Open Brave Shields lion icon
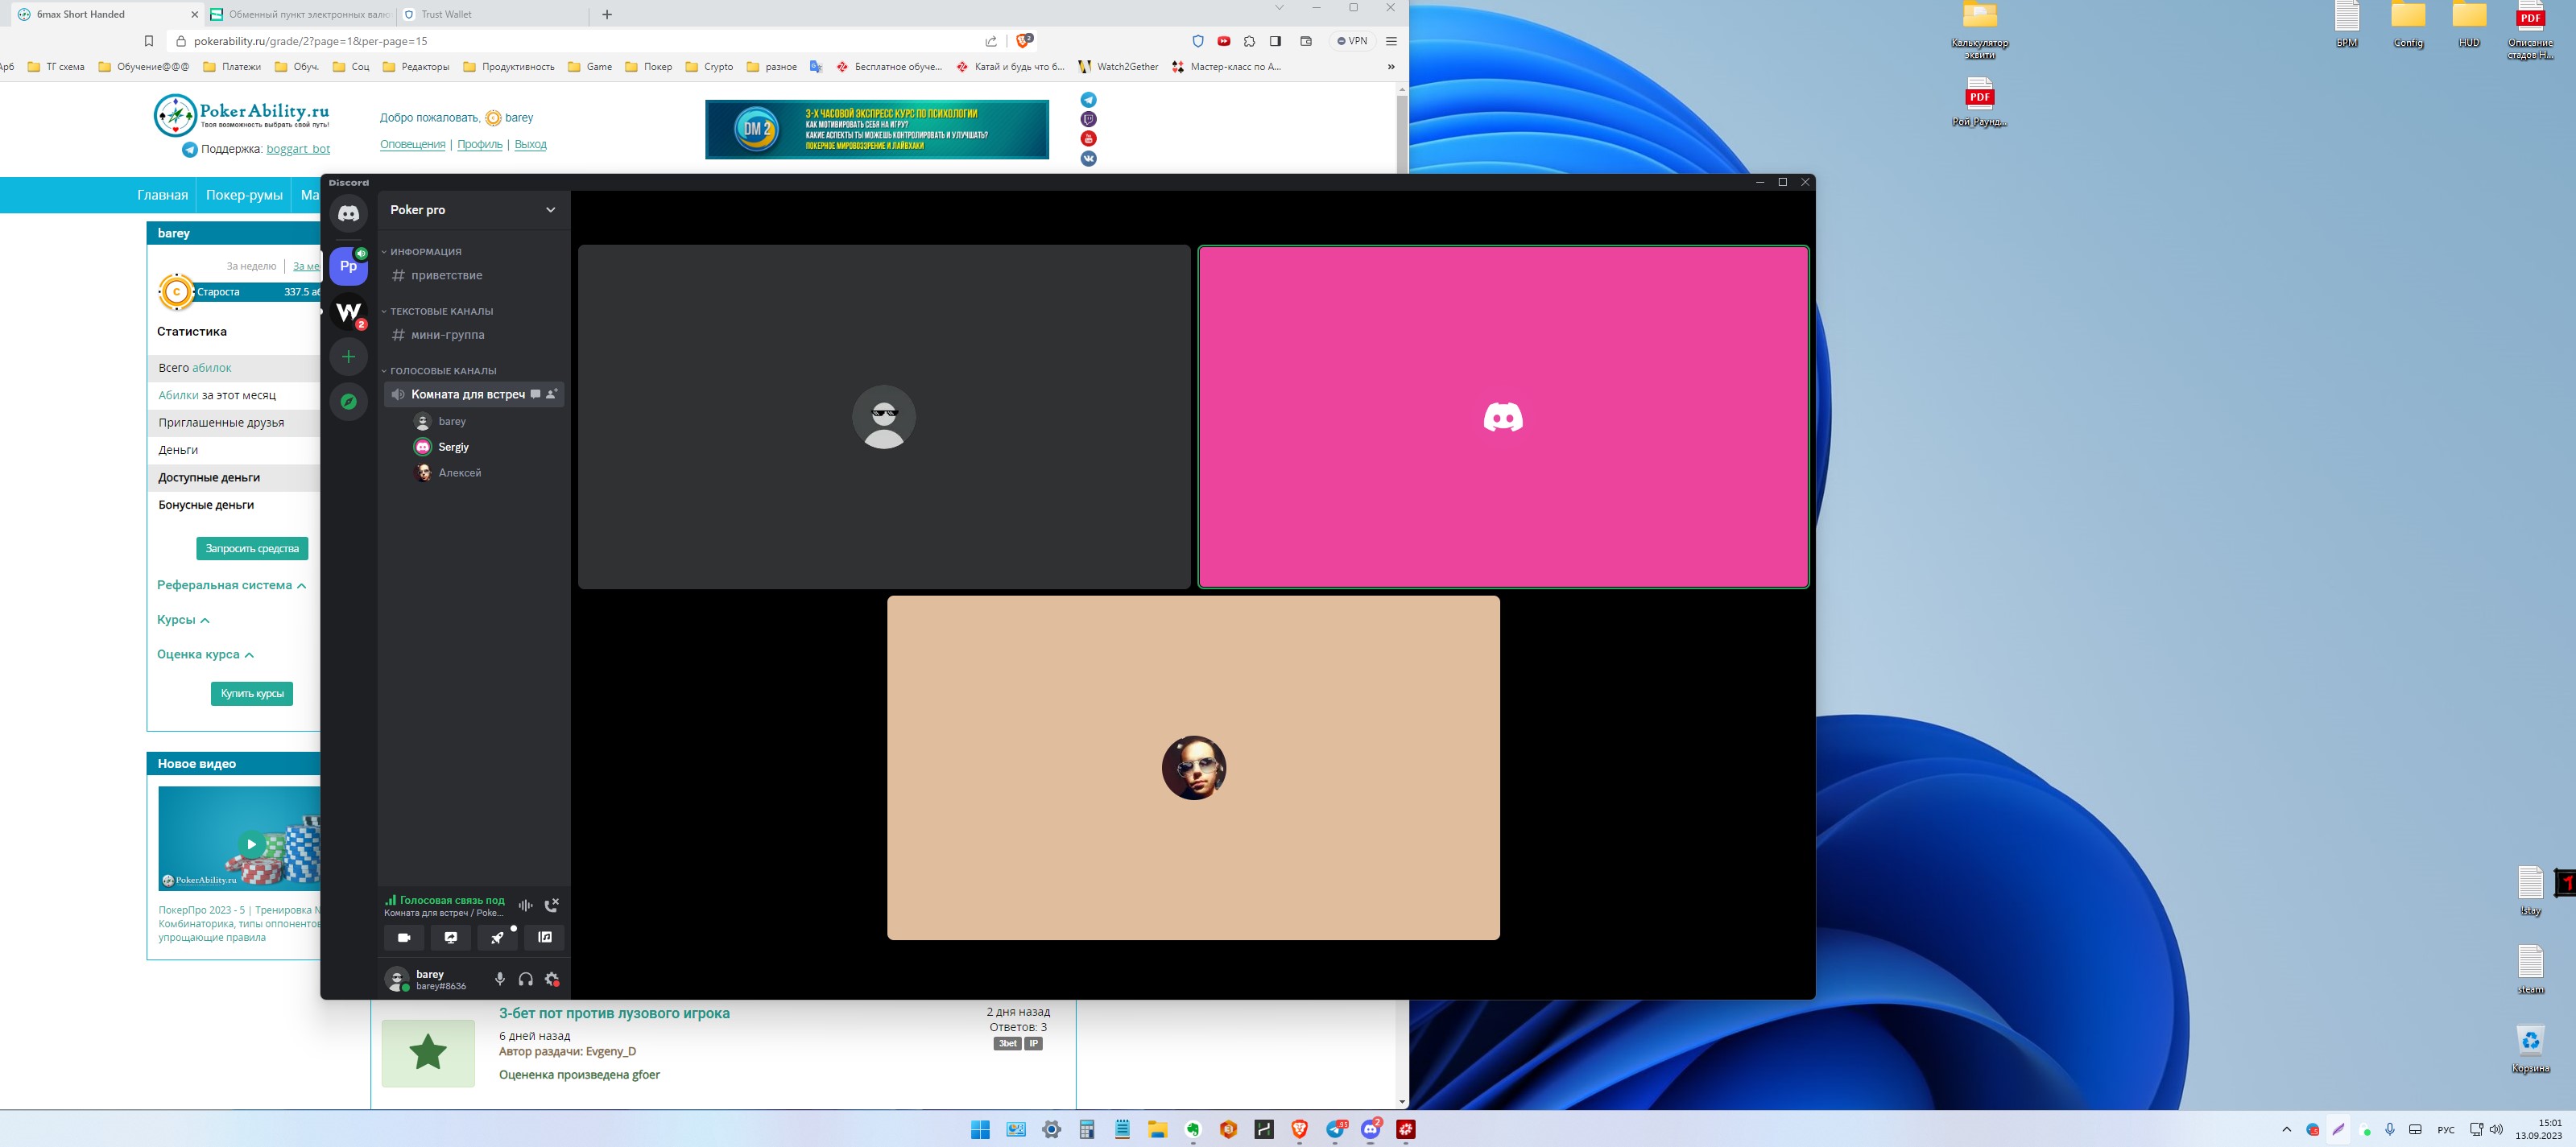 point(1024,41)
